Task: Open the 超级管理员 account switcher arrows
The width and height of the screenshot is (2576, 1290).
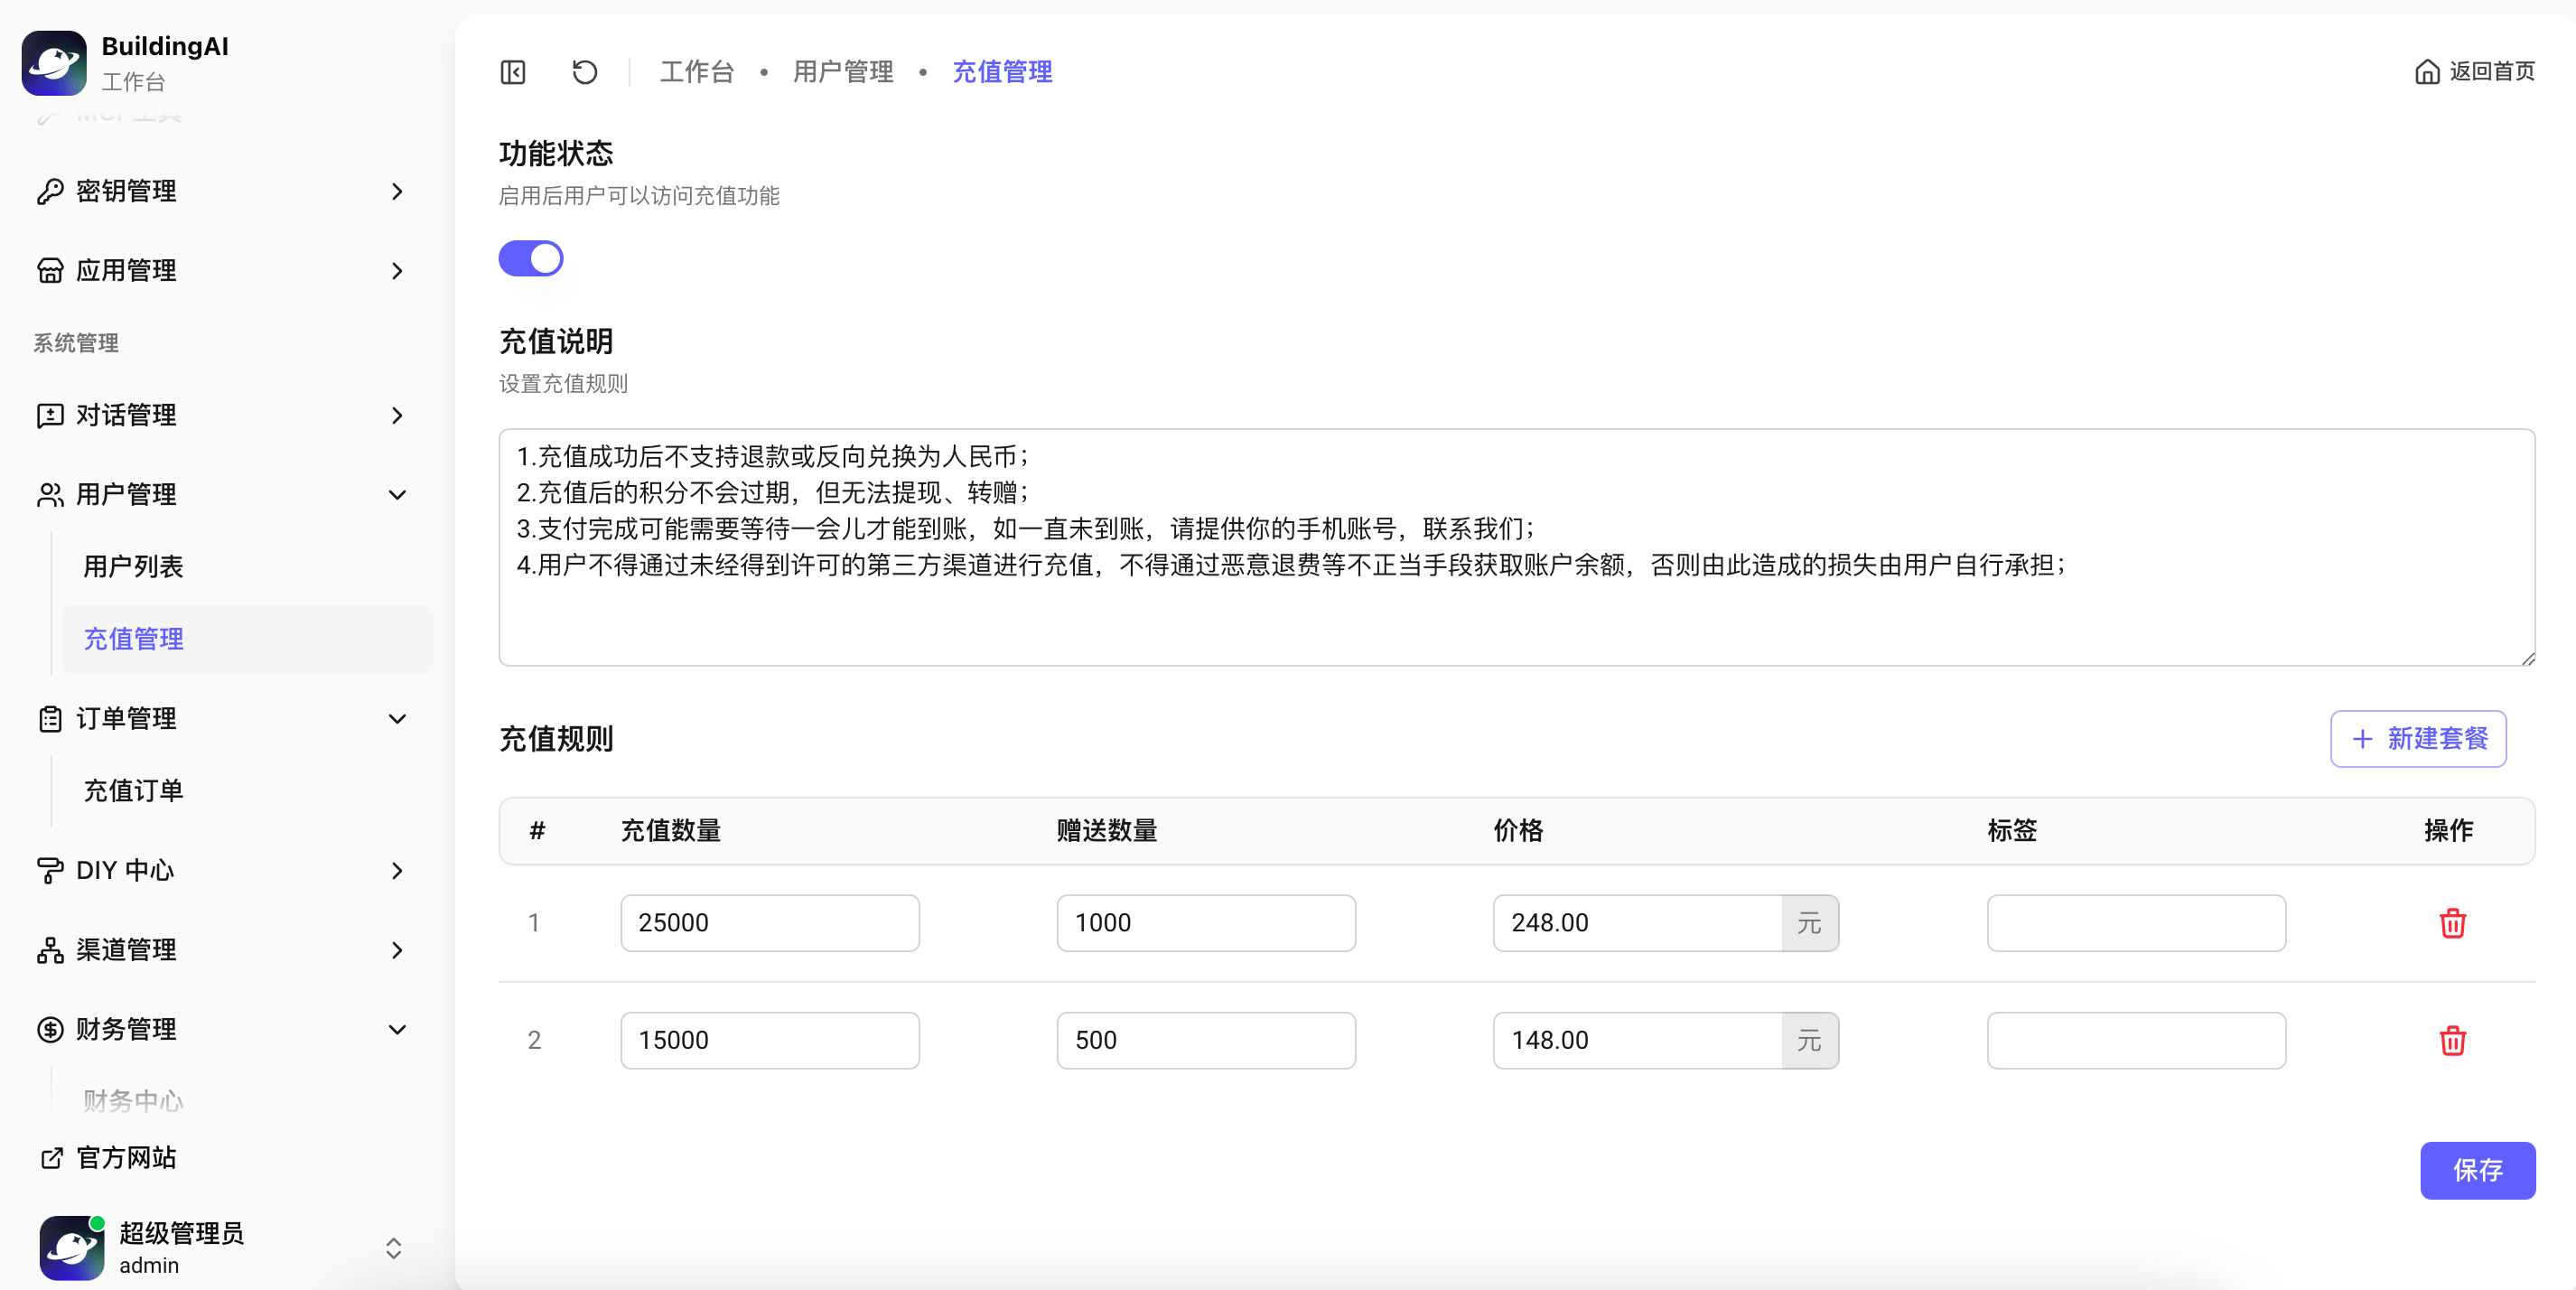Action: (393, 1247)
